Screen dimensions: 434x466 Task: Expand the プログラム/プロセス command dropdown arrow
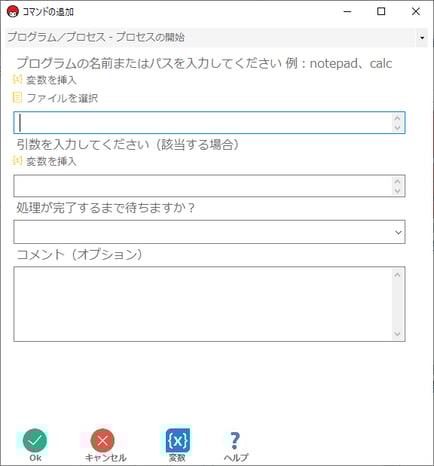tap(422, 37)
